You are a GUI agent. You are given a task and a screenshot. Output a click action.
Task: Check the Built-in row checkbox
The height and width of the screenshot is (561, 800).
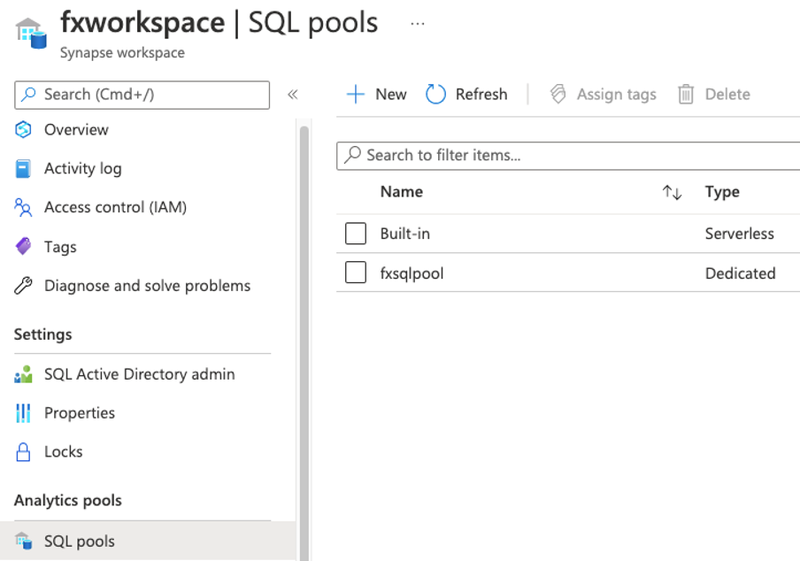(356, 234)
